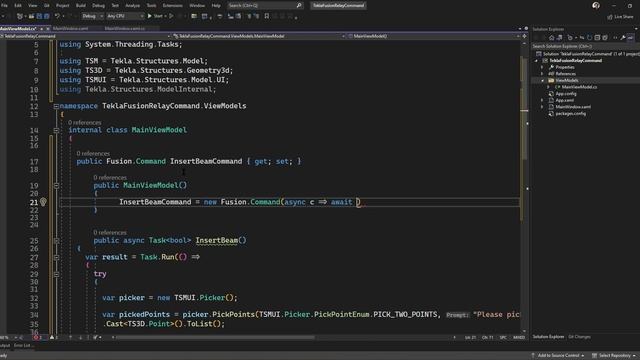Click the Live Share button

[620, 17]
